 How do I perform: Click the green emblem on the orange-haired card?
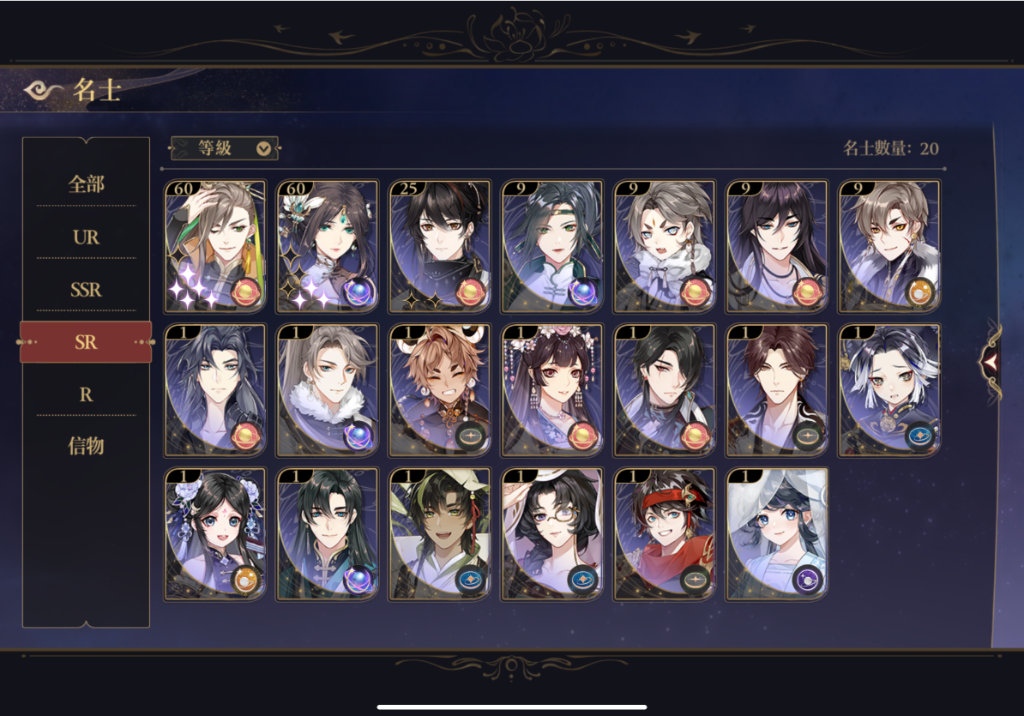pyautogui.click(x=470, y=436)
